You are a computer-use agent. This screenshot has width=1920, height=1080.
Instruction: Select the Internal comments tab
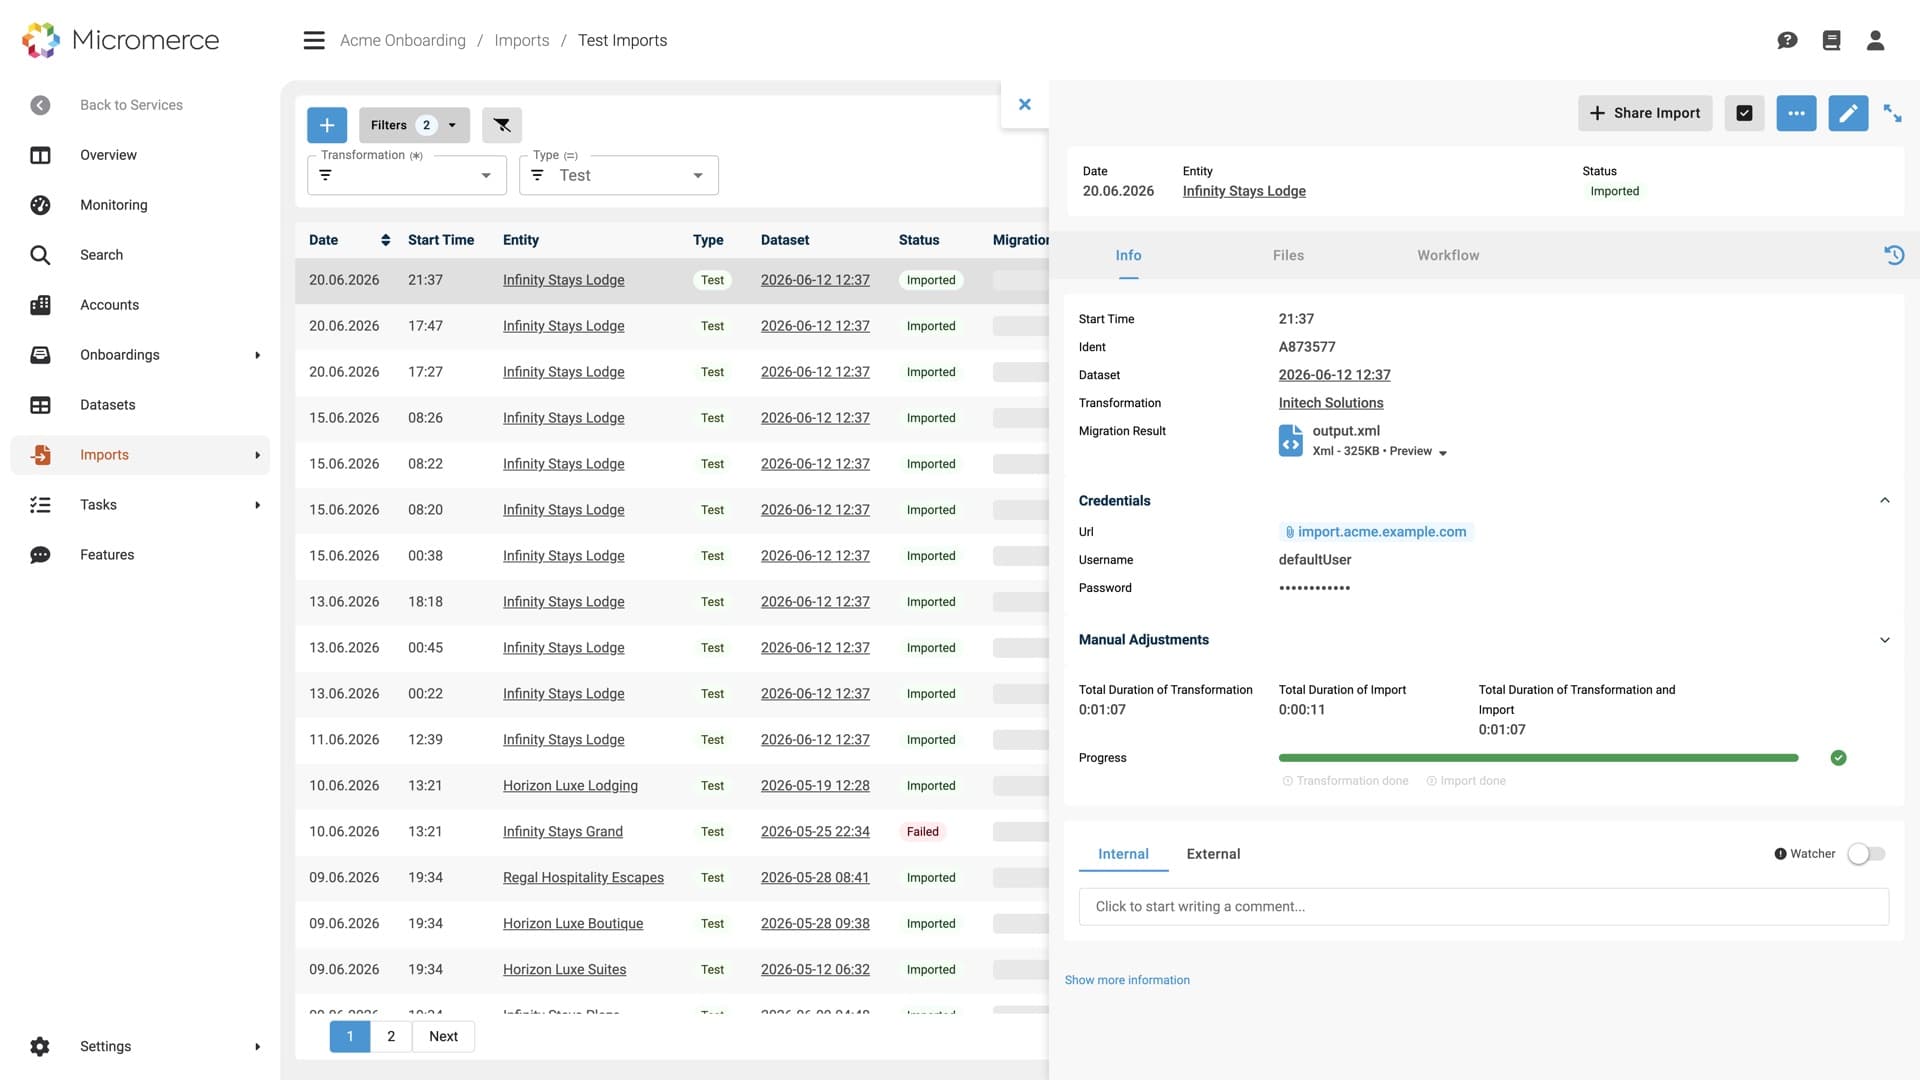(1123, 854)
